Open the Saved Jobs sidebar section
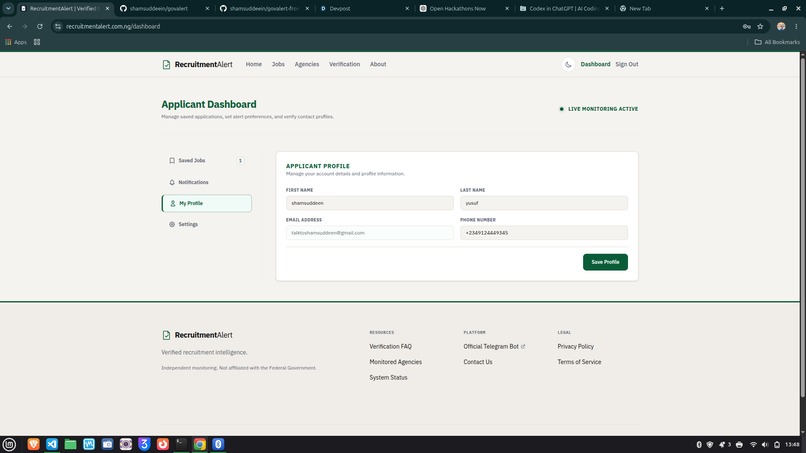Screen dimensions: 806x453 point(206,160)
